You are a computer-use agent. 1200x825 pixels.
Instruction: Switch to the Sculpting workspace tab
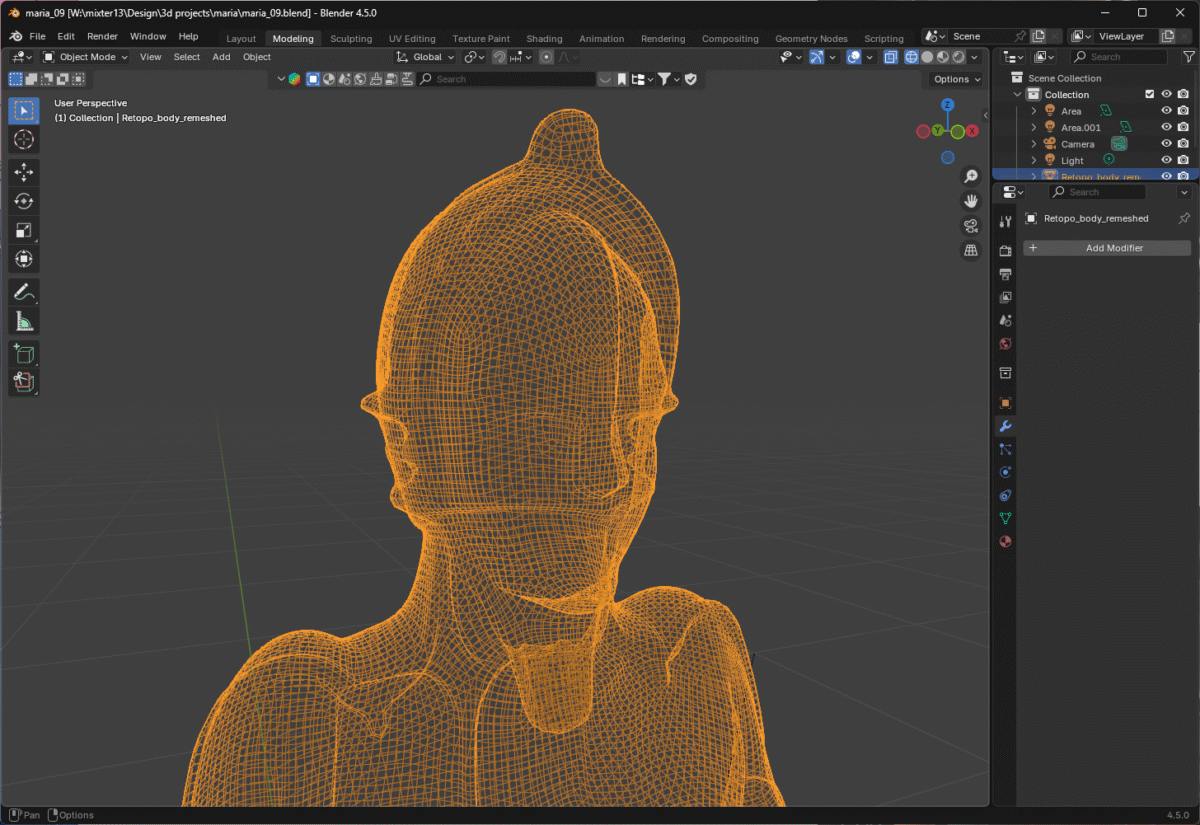[x=351, y=39]
